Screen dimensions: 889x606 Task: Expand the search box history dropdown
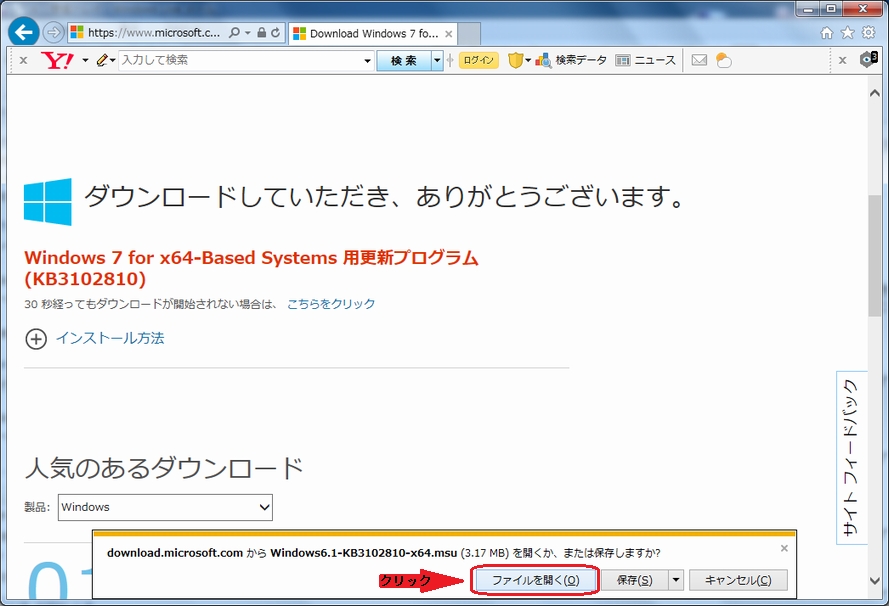[367, 61]
